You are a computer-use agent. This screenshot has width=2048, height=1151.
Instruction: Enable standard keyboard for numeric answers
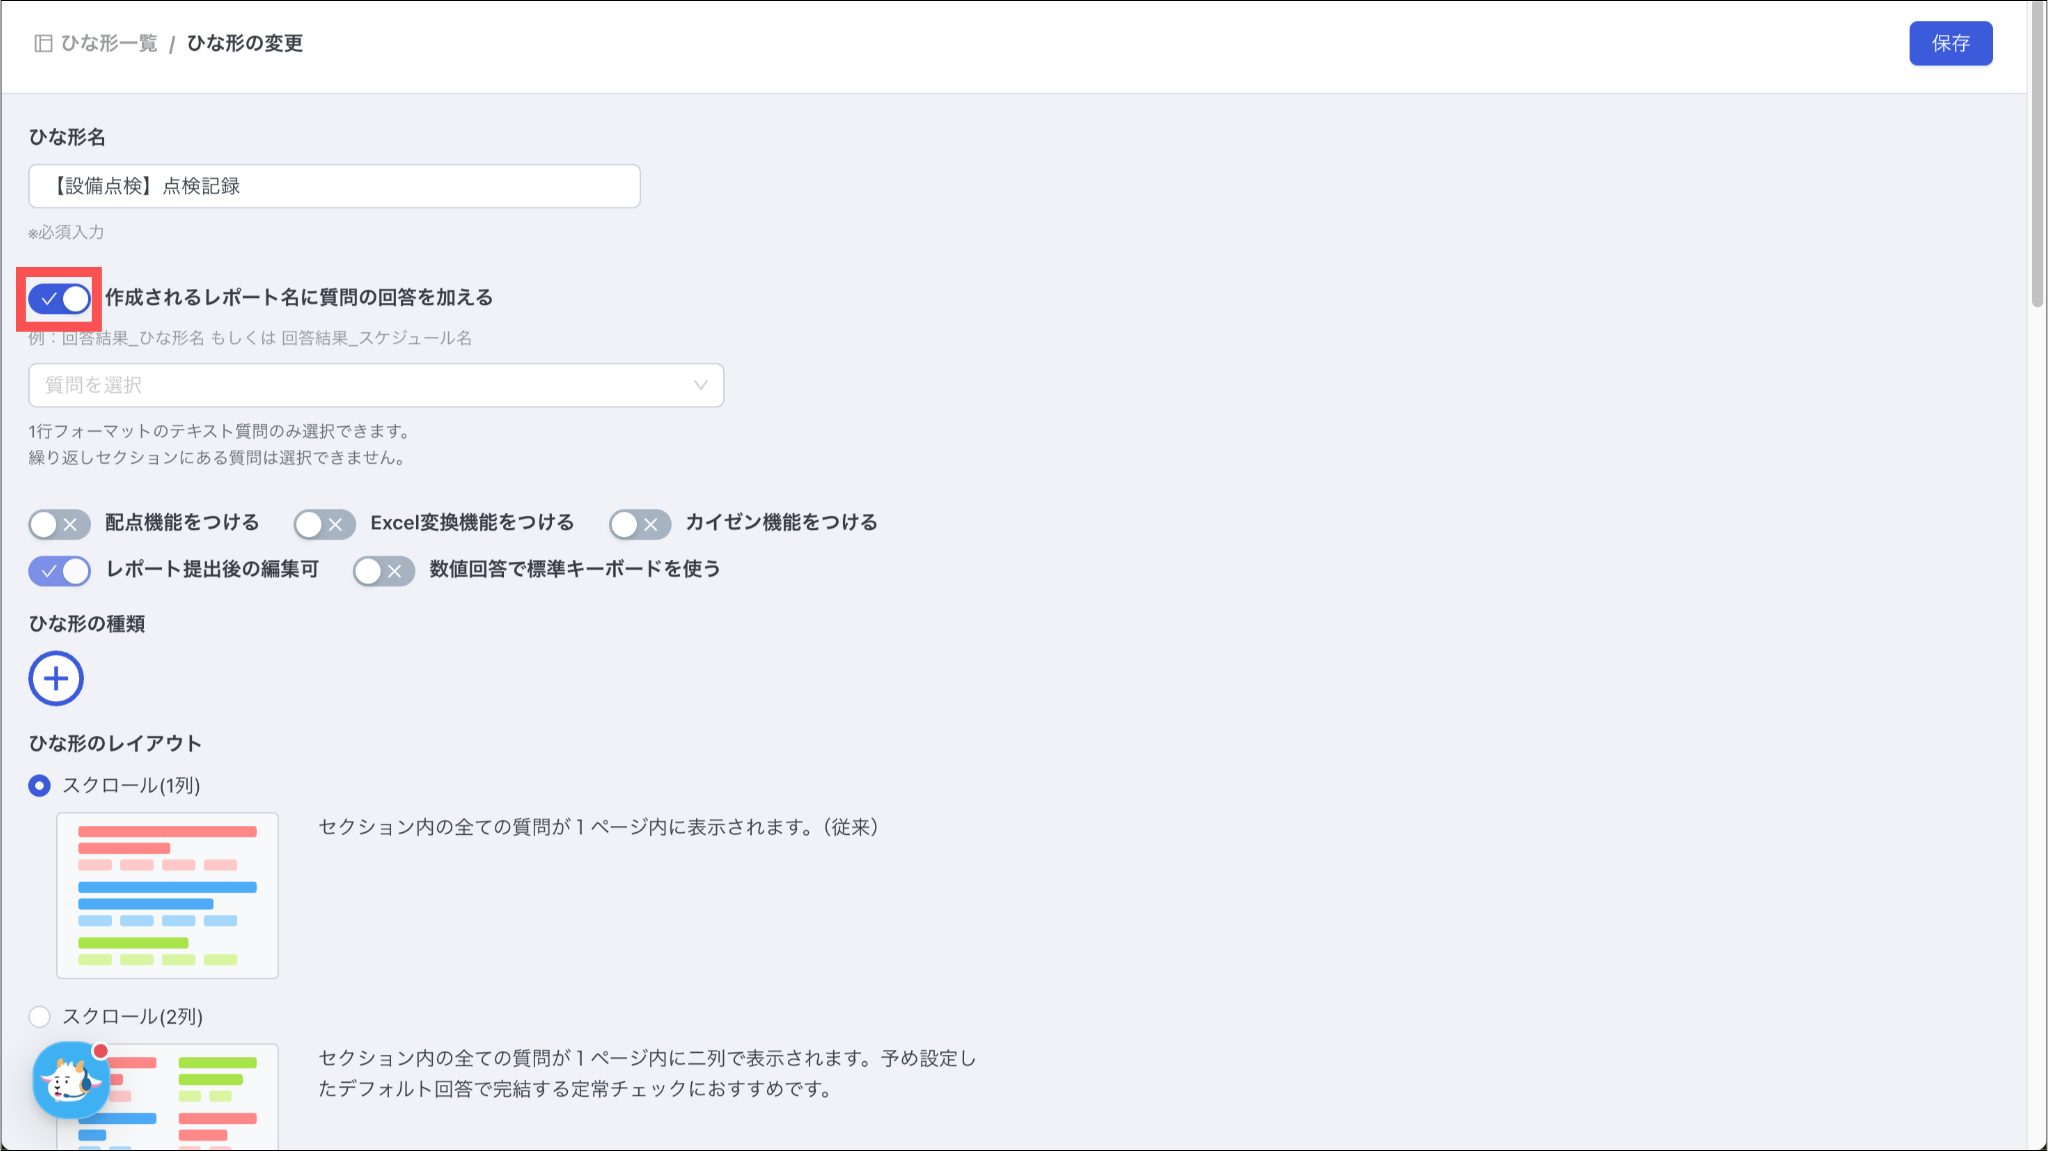pos(383,570)
